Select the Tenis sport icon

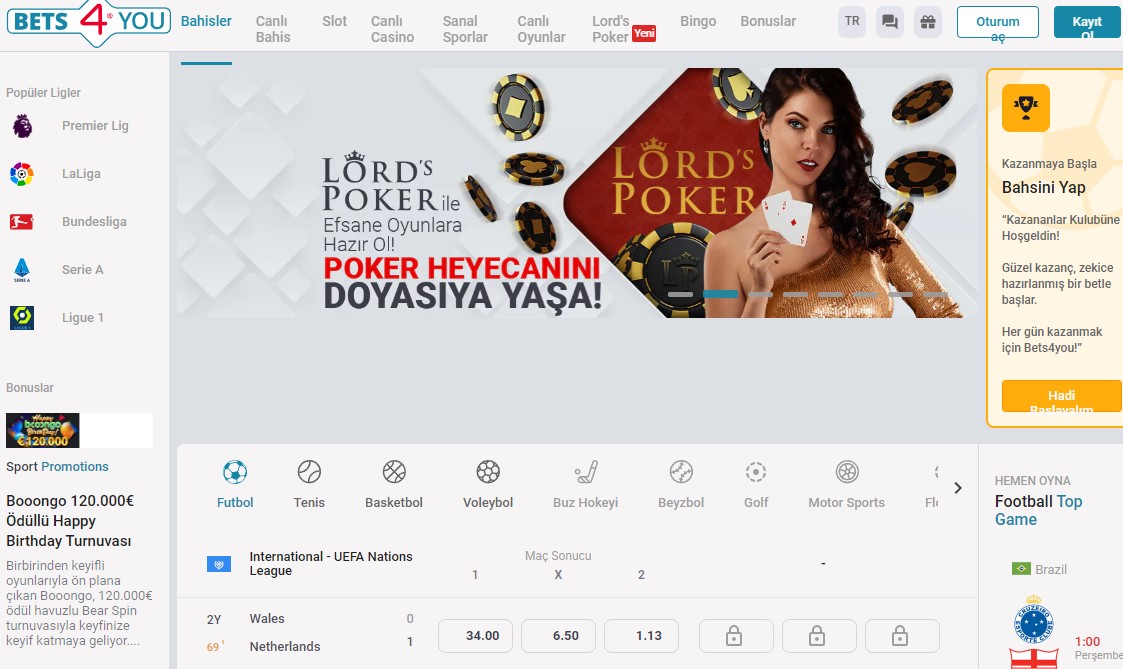click(x=309, y=472)
